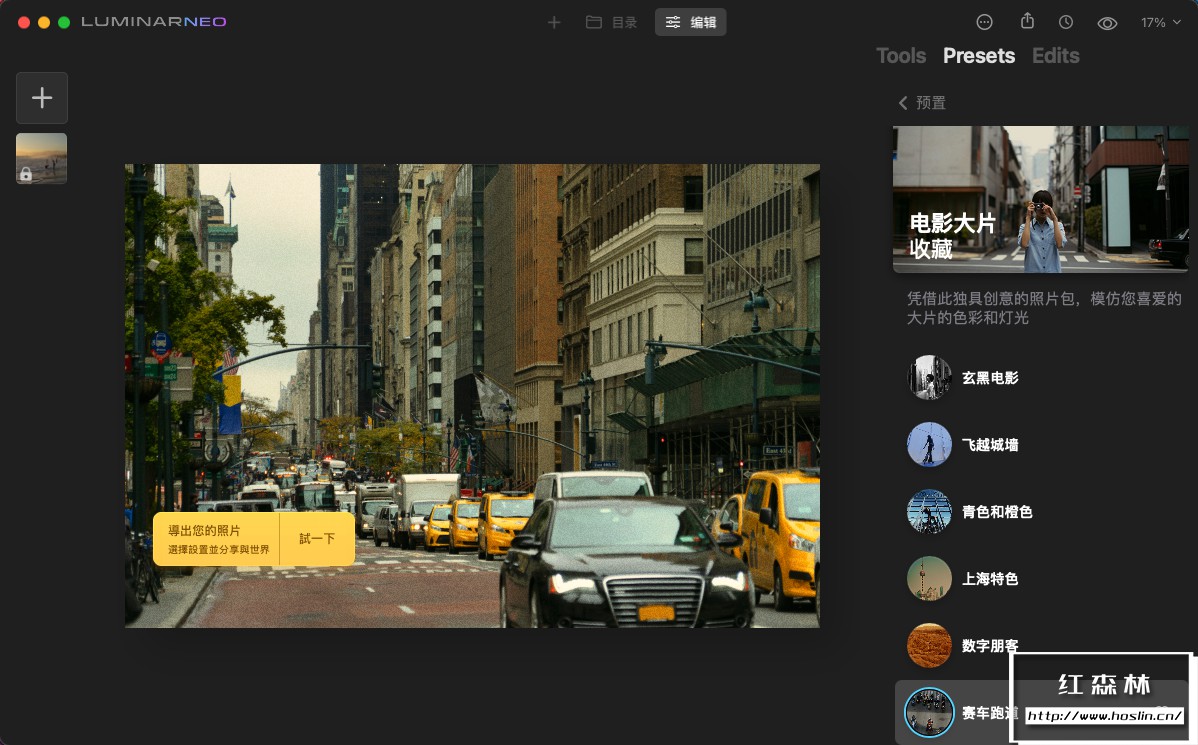Viewport: 1198px width, 745px height.
Task: Click the share export icon
Action: click(x=1027, y=22)
